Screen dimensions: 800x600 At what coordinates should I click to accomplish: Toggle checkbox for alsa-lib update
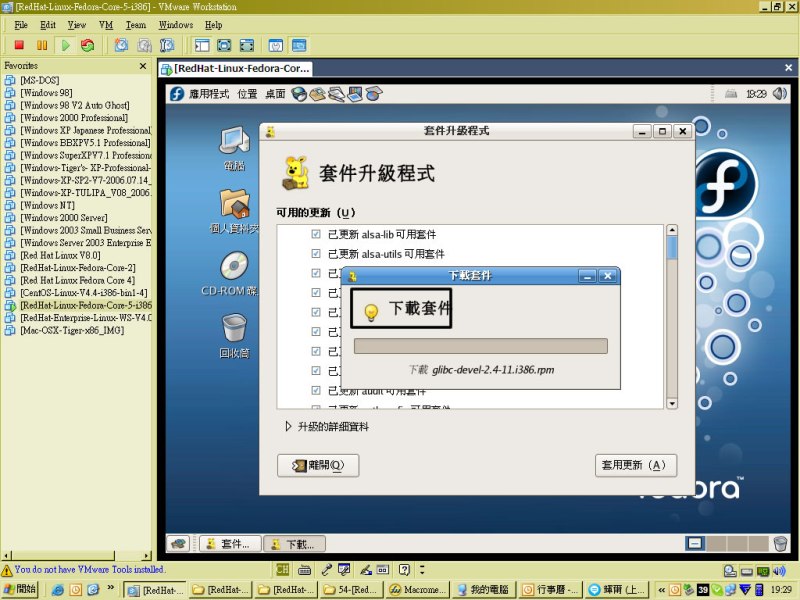pyautogui.click(x=316, y=234)
